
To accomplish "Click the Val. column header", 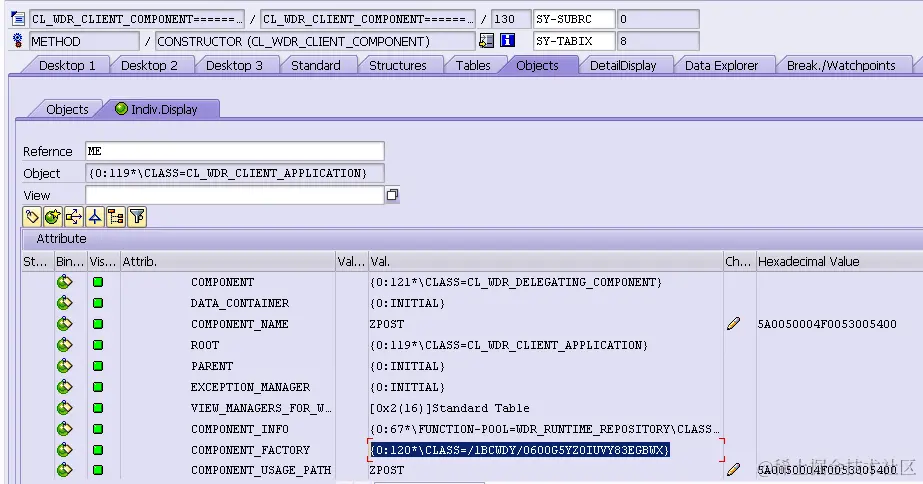I will (545, 261).
